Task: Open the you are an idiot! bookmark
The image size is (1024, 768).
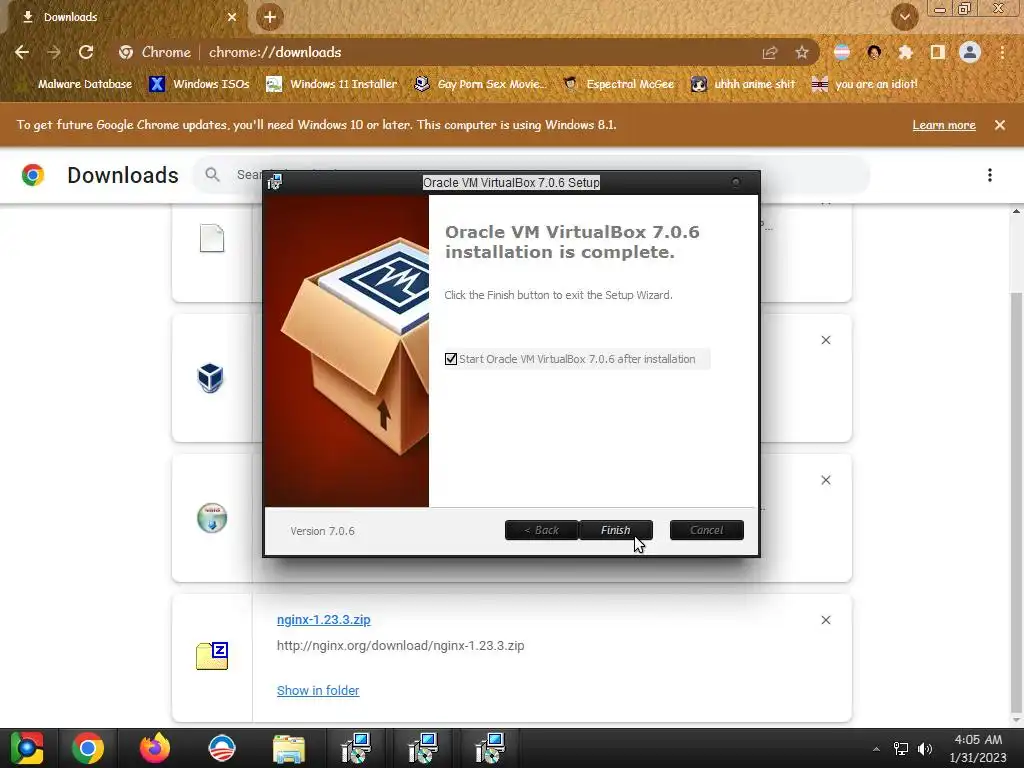Action: [x=865, y=84]
